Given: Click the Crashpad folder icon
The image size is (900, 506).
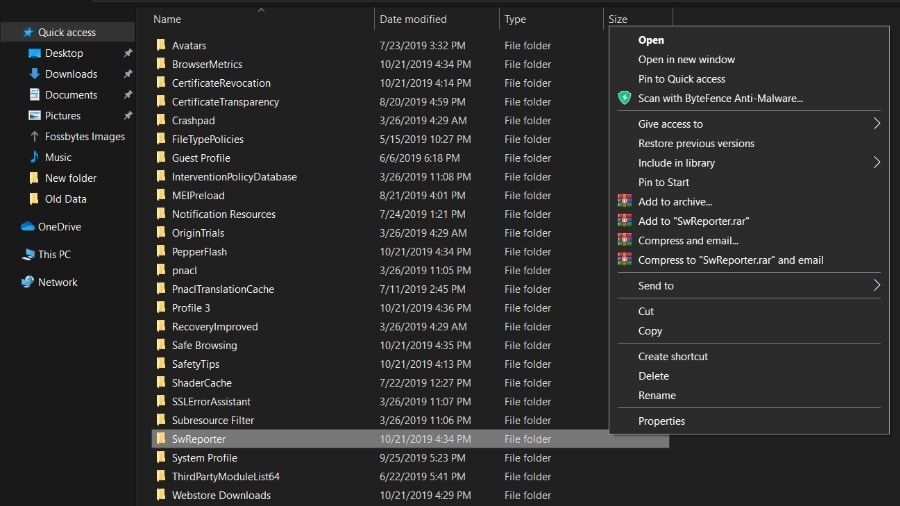Looking at the screenshot, I should (x=161, y=120).
